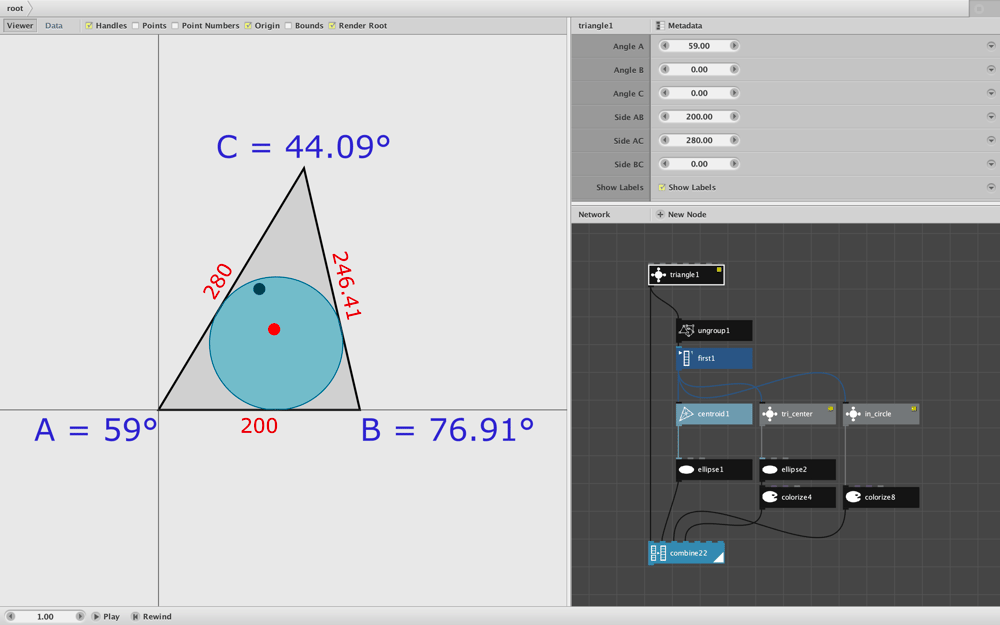Screen dimensions: 1000x625
Task: Select the first1 node icon
Action: click(x=686, y=358)
